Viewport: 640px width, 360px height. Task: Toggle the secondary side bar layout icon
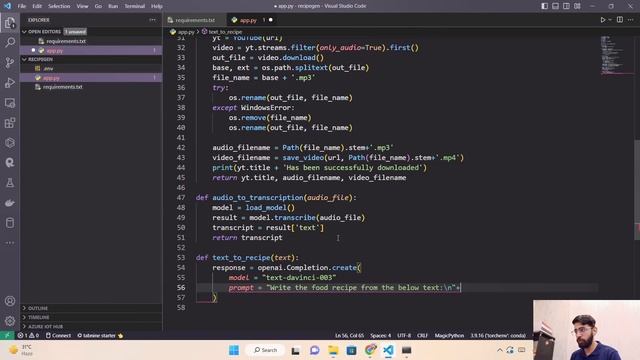click(x=567, y=6)
